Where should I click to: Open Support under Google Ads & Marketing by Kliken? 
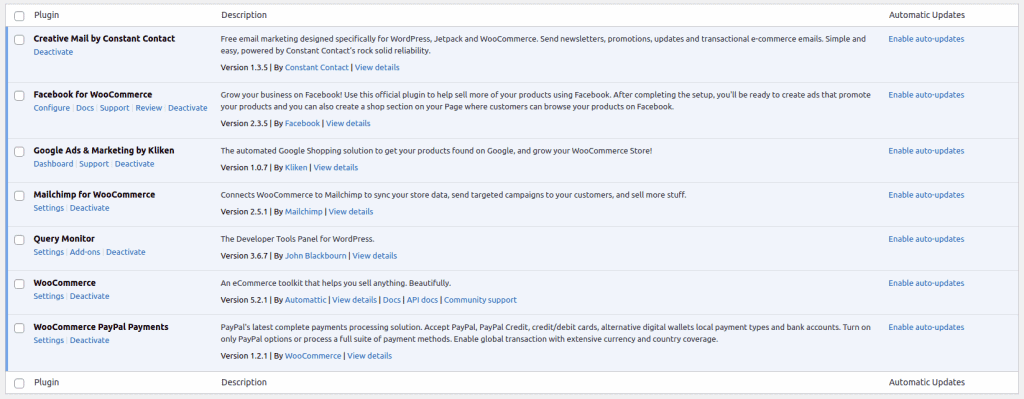coord(94,164)
